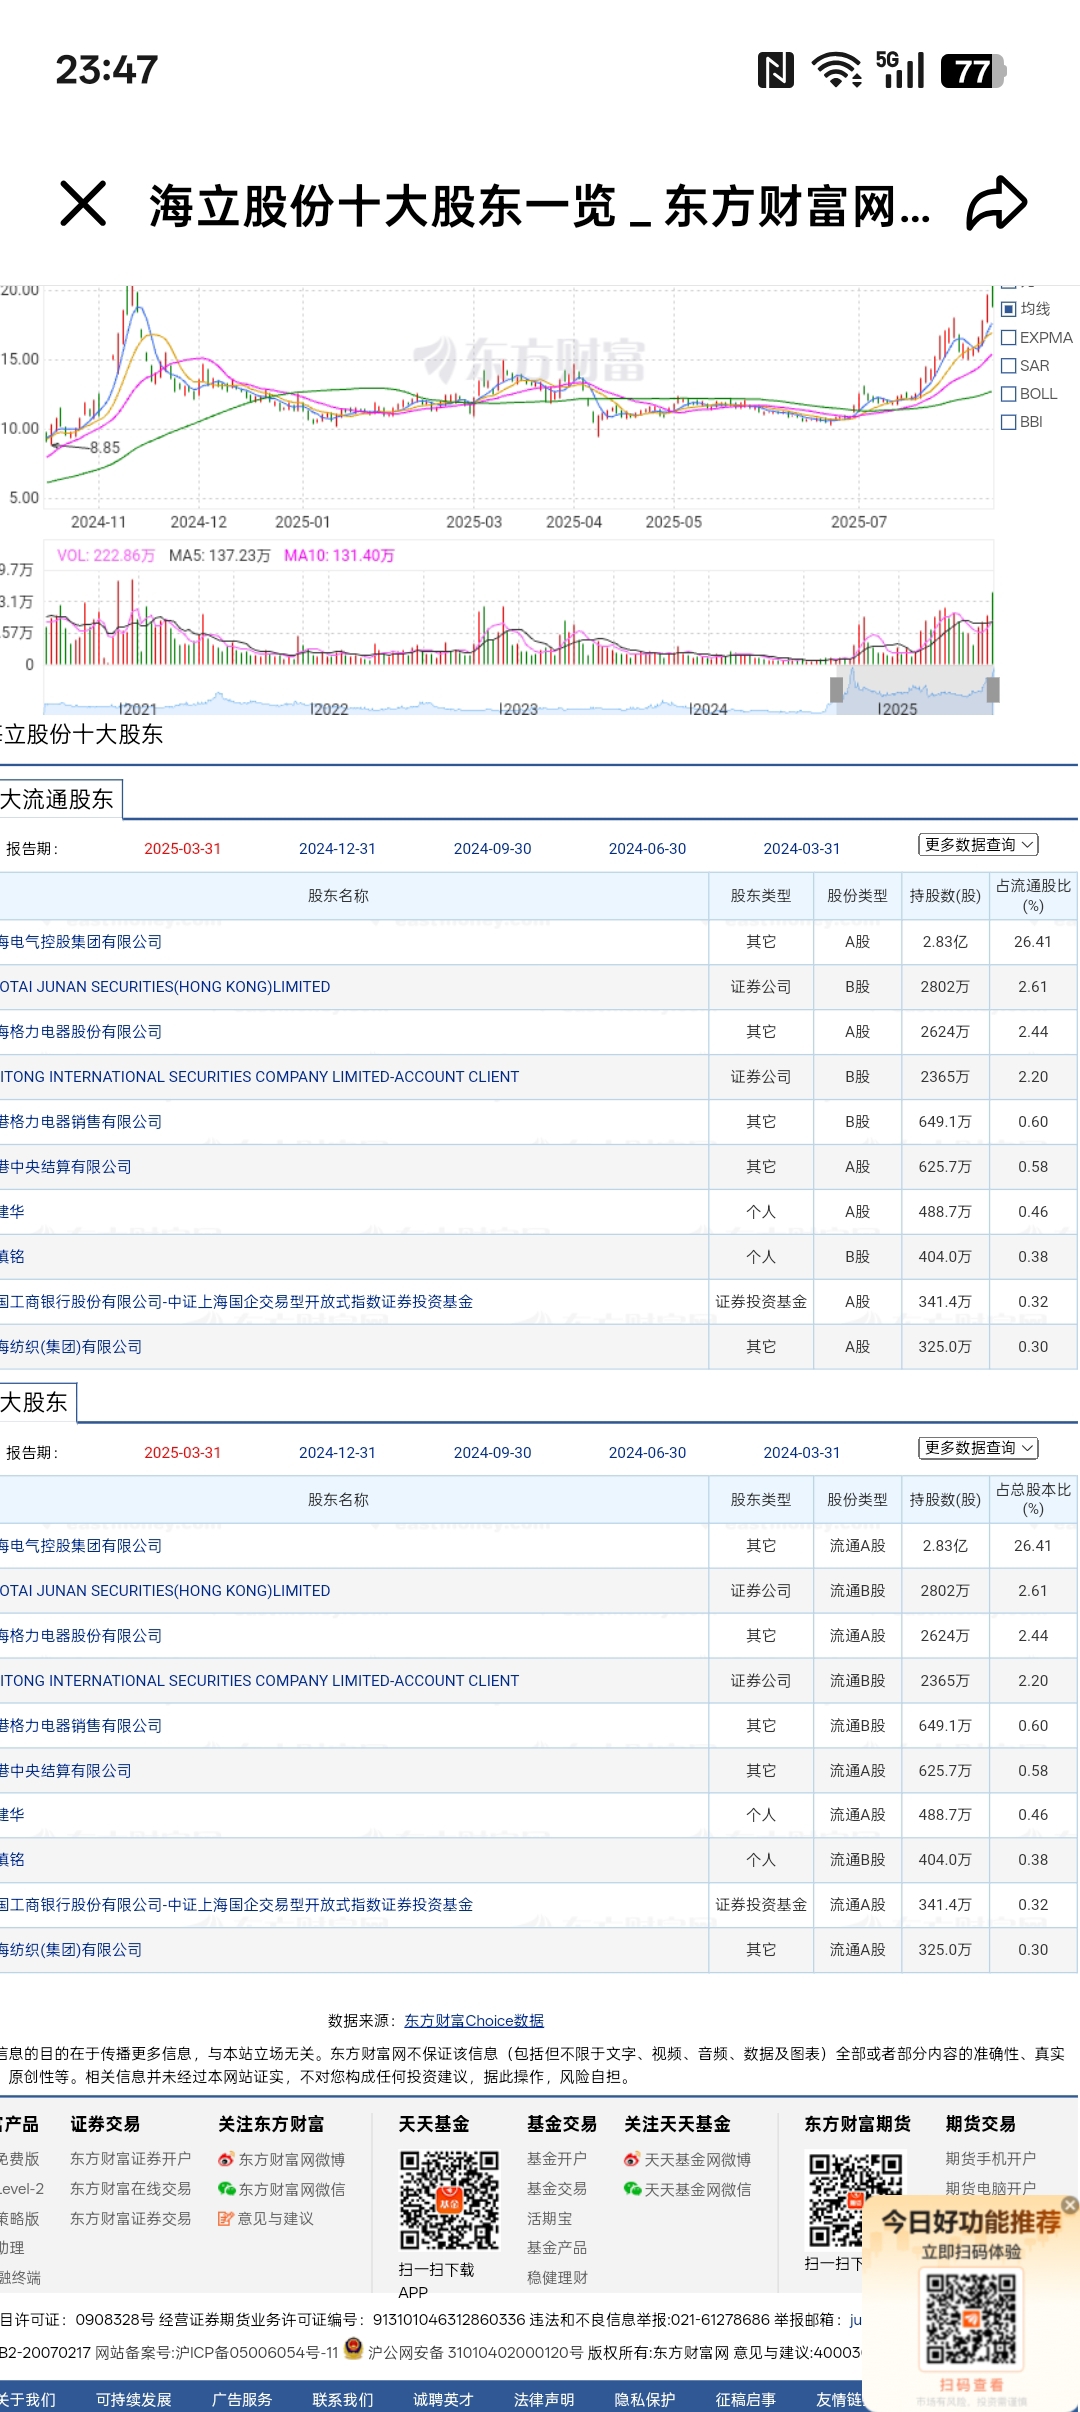Image resolution: width=1080 pixels, height=2412 pixels.
Task: Tap the battery indicator showing 77
Action: pos(973,71)
